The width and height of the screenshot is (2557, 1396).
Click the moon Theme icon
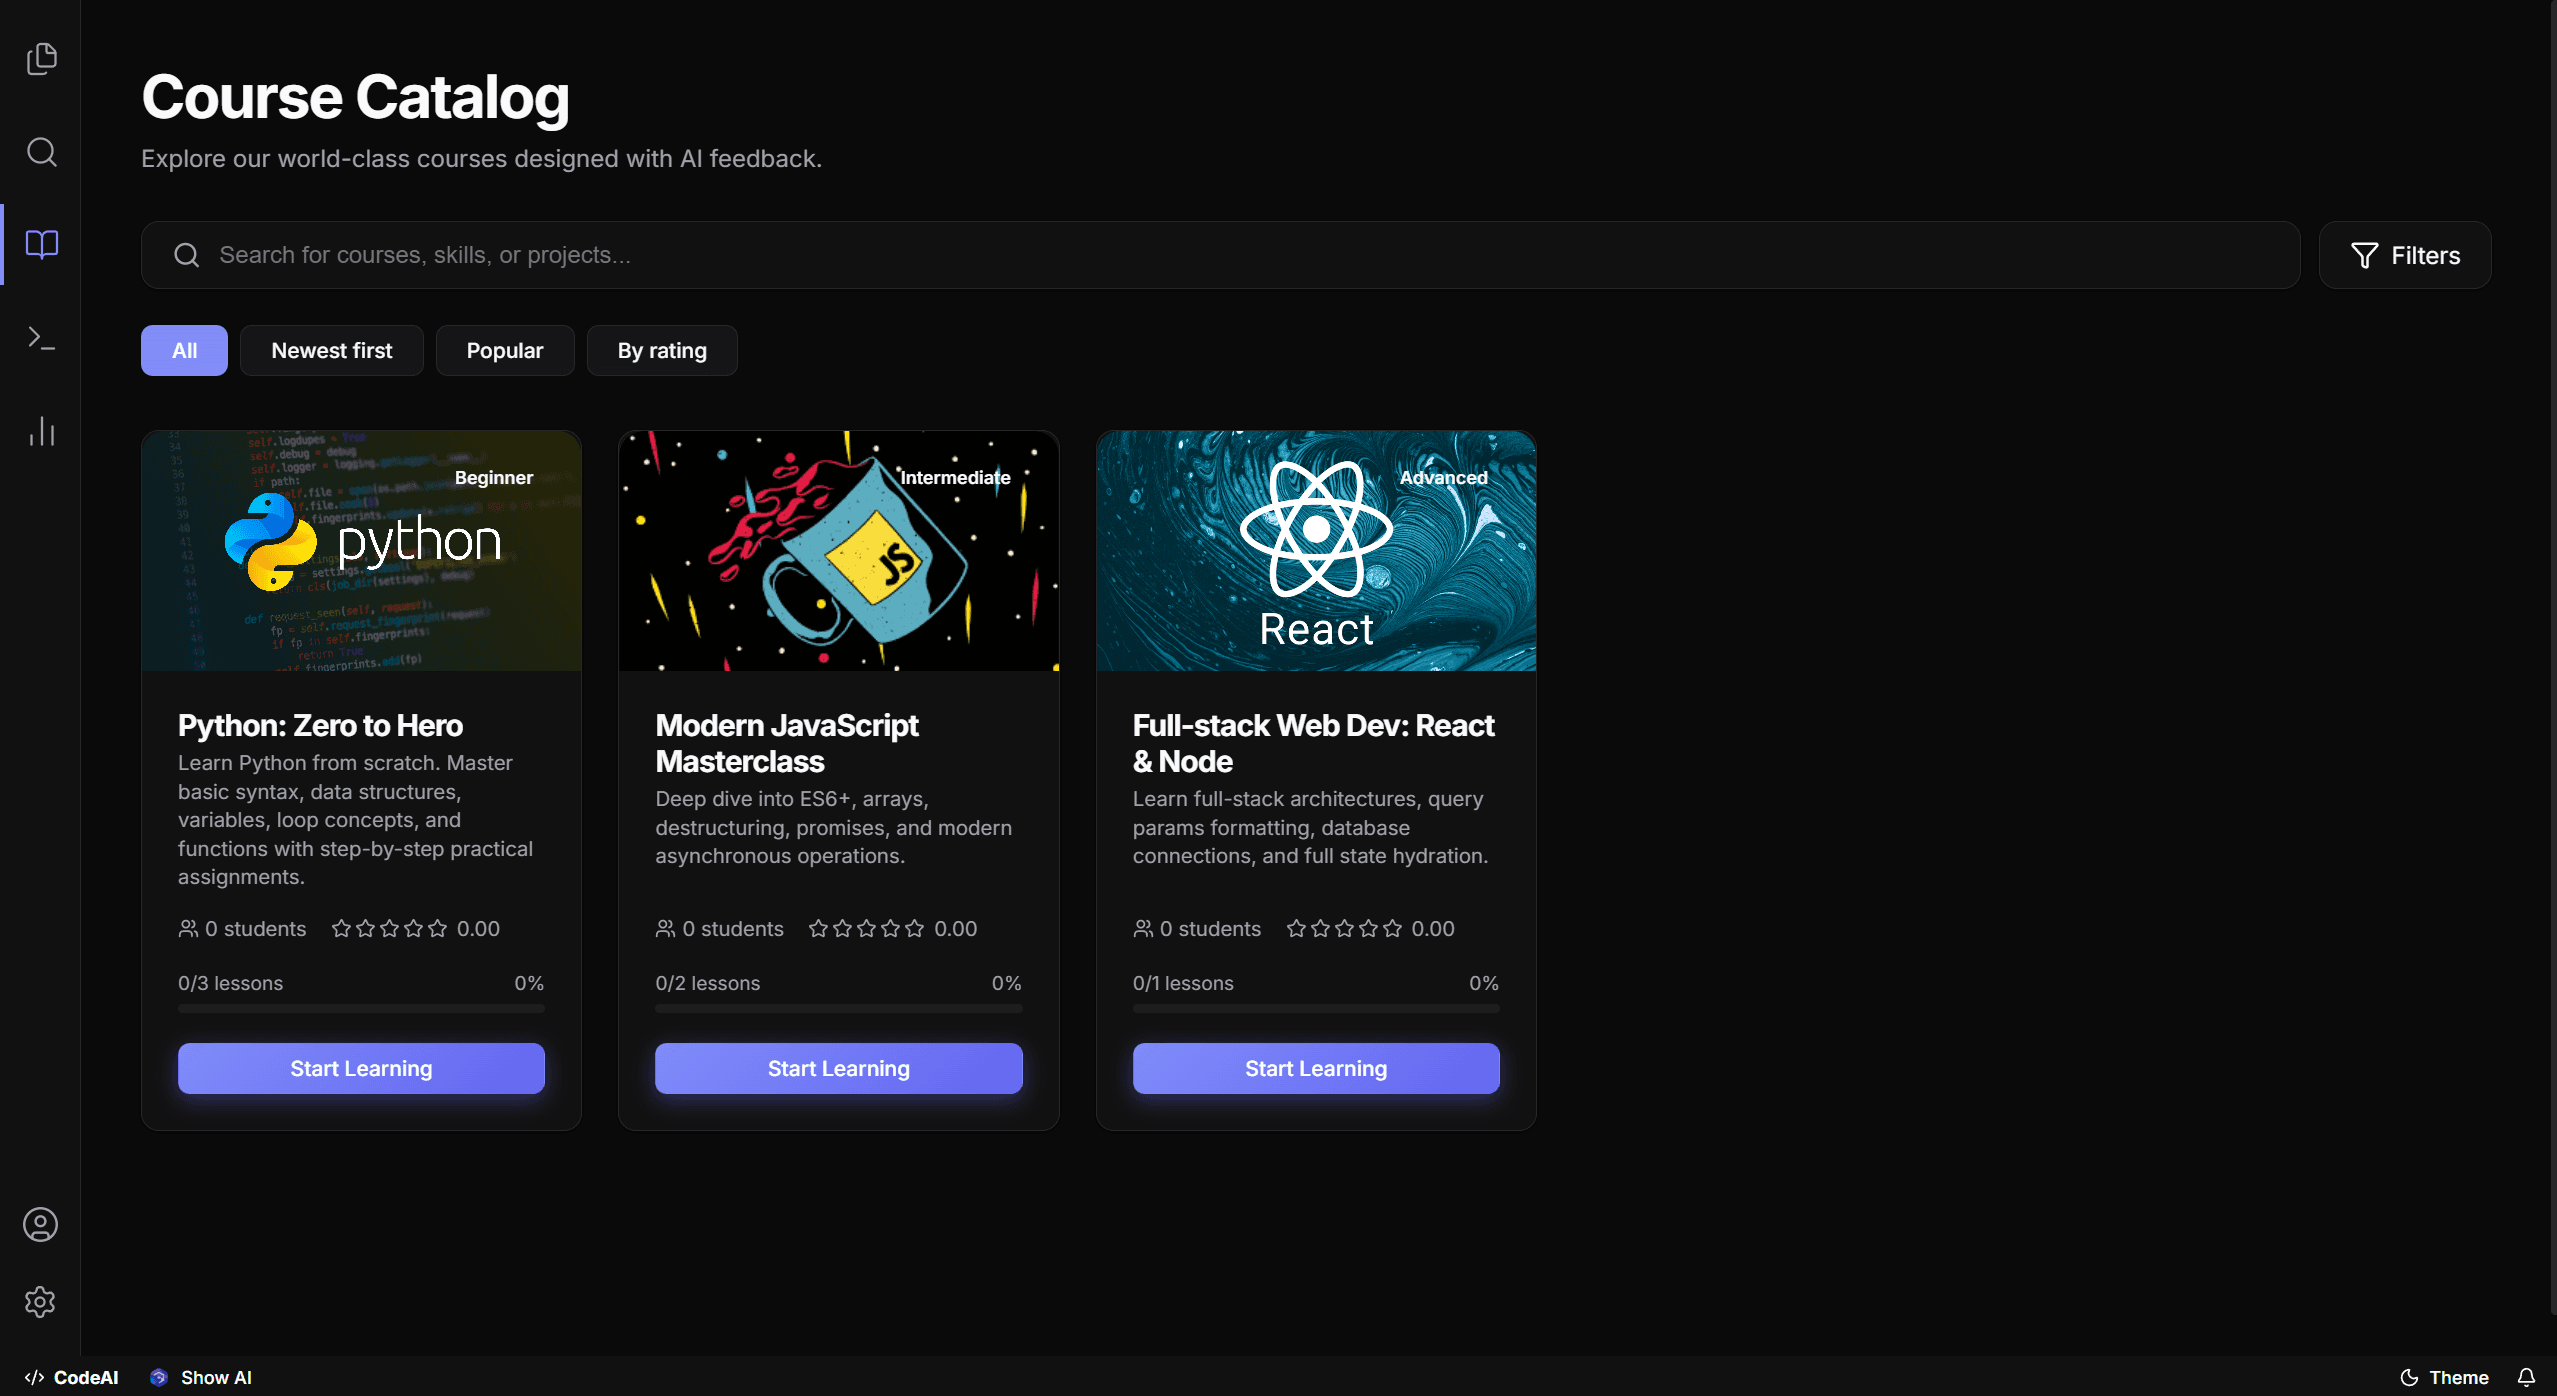[x=2409, y=1377]
